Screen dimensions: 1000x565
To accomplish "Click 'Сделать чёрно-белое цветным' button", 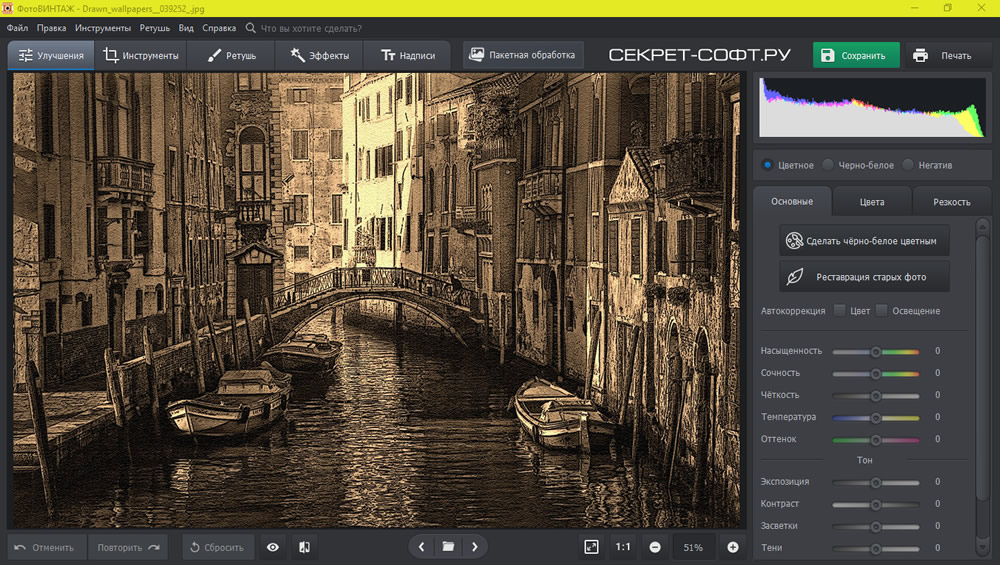I will [864, 240].
